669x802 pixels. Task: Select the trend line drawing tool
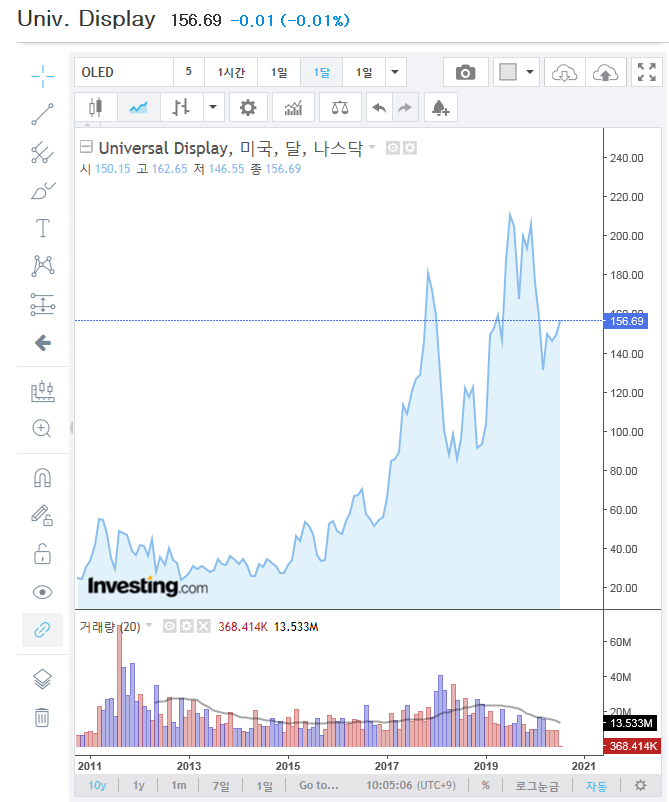point(42,114)
